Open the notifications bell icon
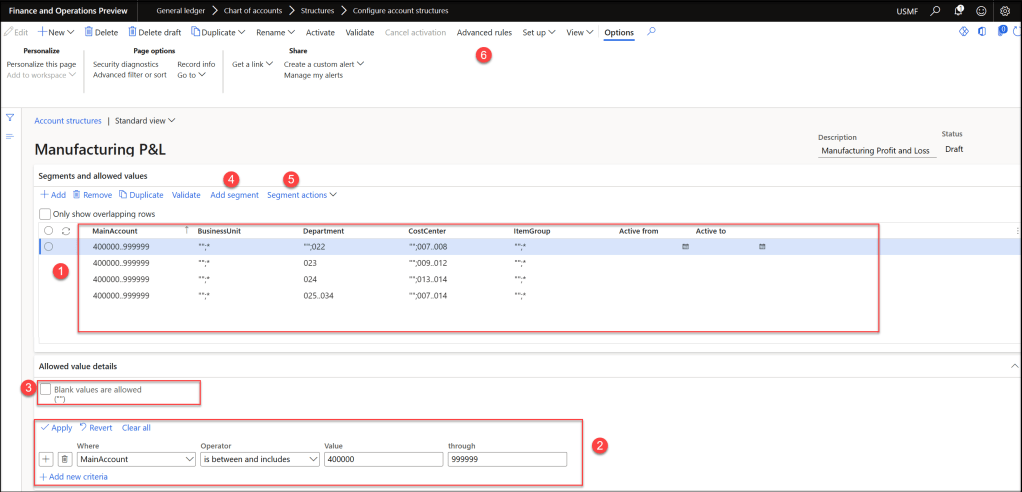1022x492 pixels. coord(958,11)
